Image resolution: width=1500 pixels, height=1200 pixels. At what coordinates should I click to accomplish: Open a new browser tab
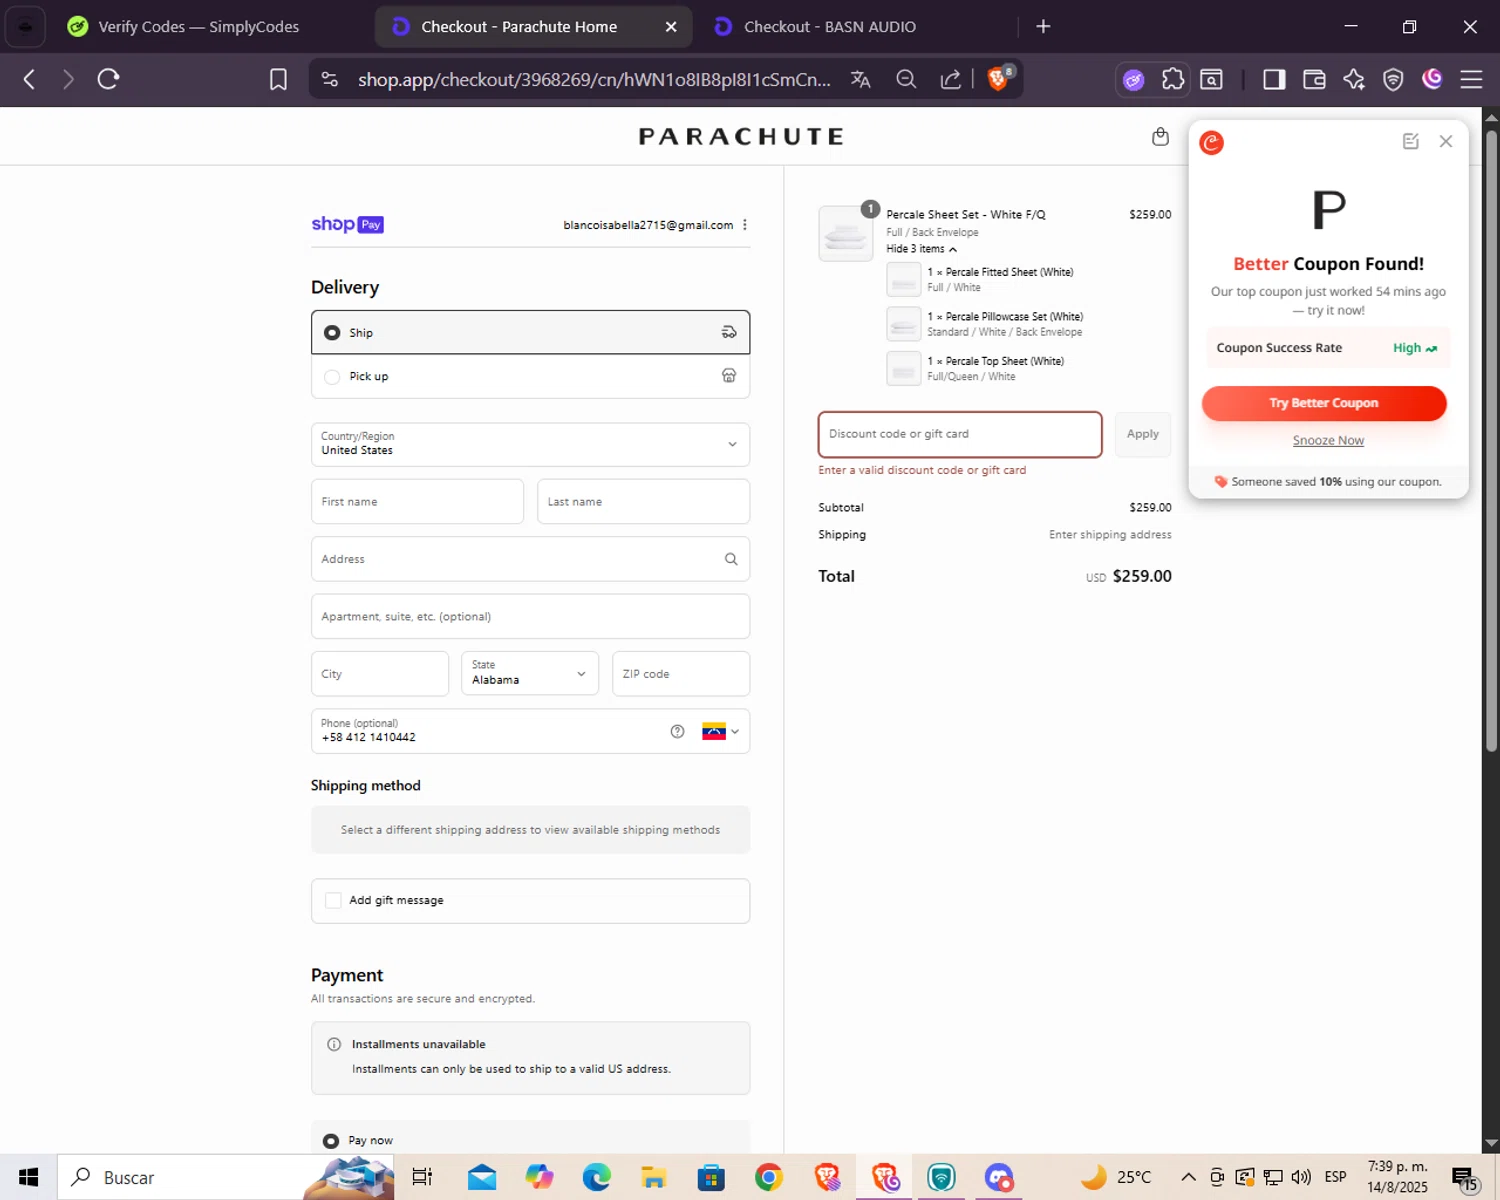pos(1043,27)
